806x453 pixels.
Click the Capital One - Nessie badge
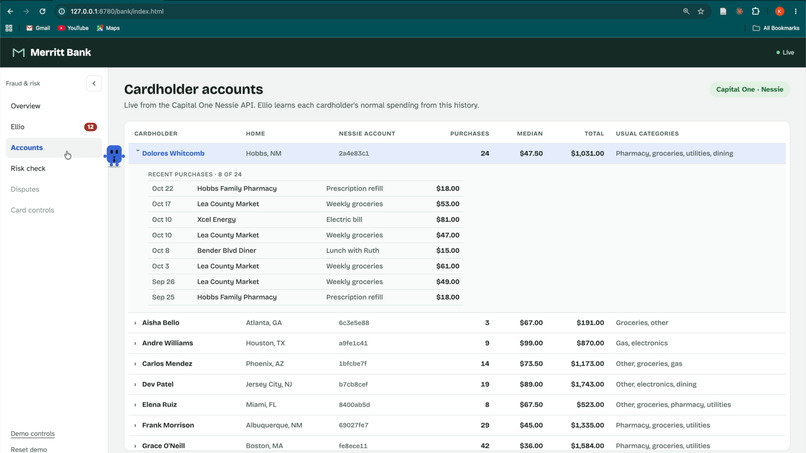(749, 89)
